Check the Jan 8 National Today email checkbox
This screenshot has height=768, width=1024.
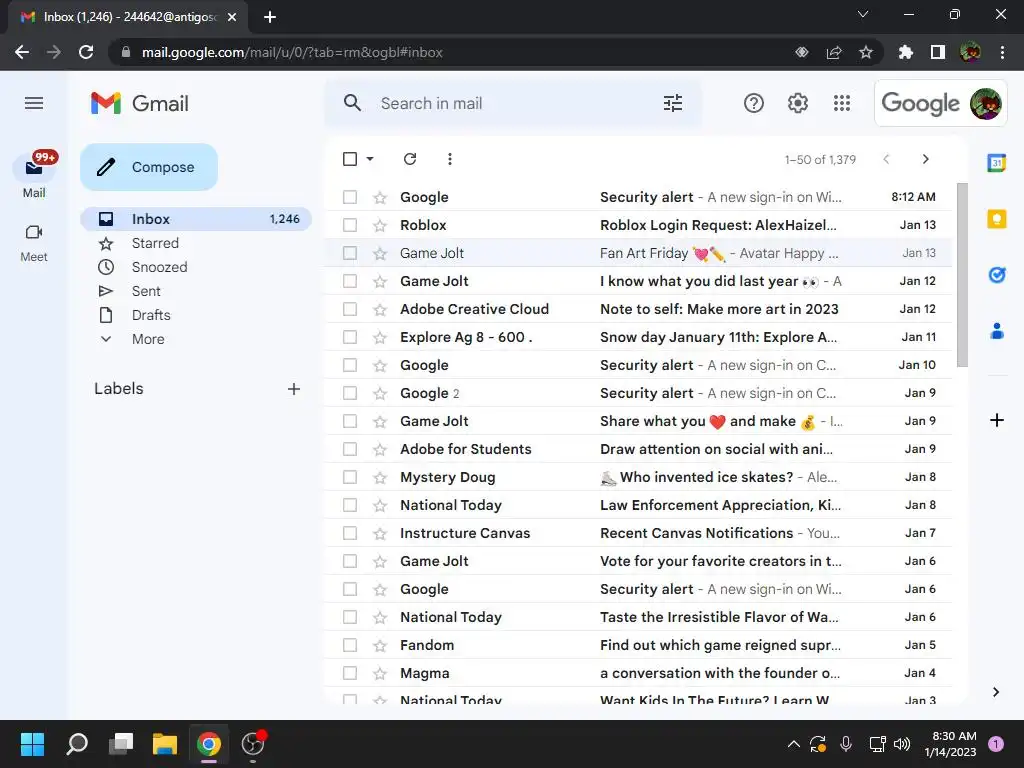(350, 505)
